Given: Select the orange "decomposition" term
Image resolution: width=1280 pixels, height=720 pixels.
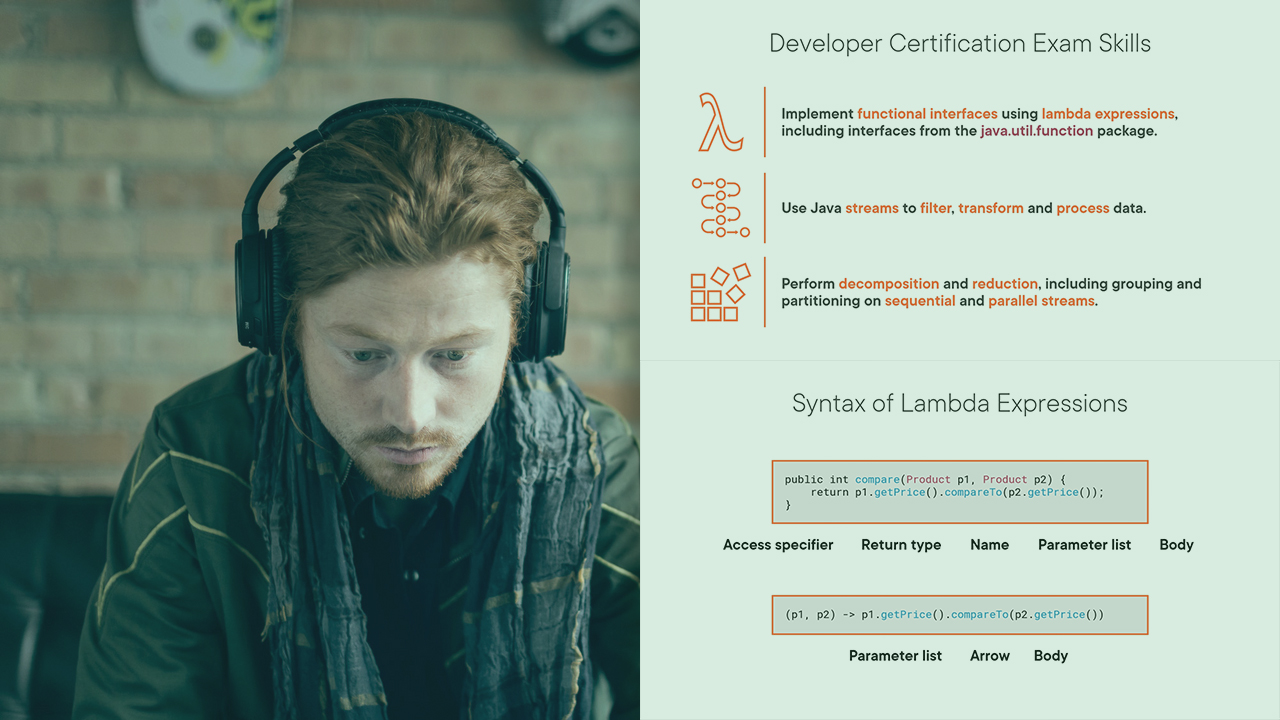Looking at the screenshot, I should [x=889, y=283].
